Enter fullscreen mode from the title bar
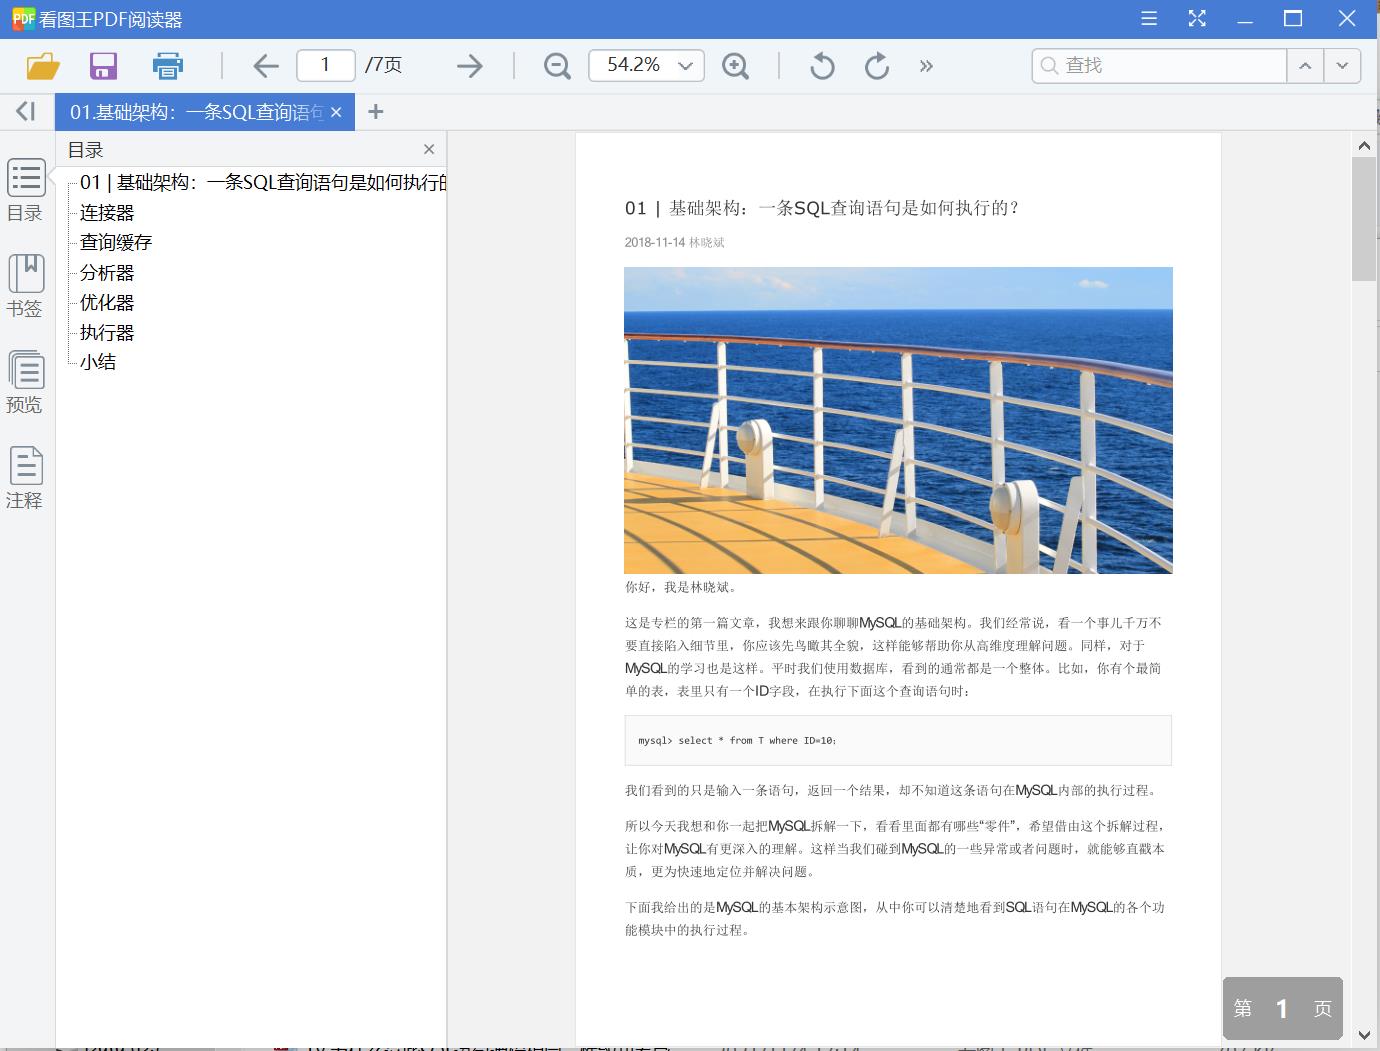 (1196, 18)
